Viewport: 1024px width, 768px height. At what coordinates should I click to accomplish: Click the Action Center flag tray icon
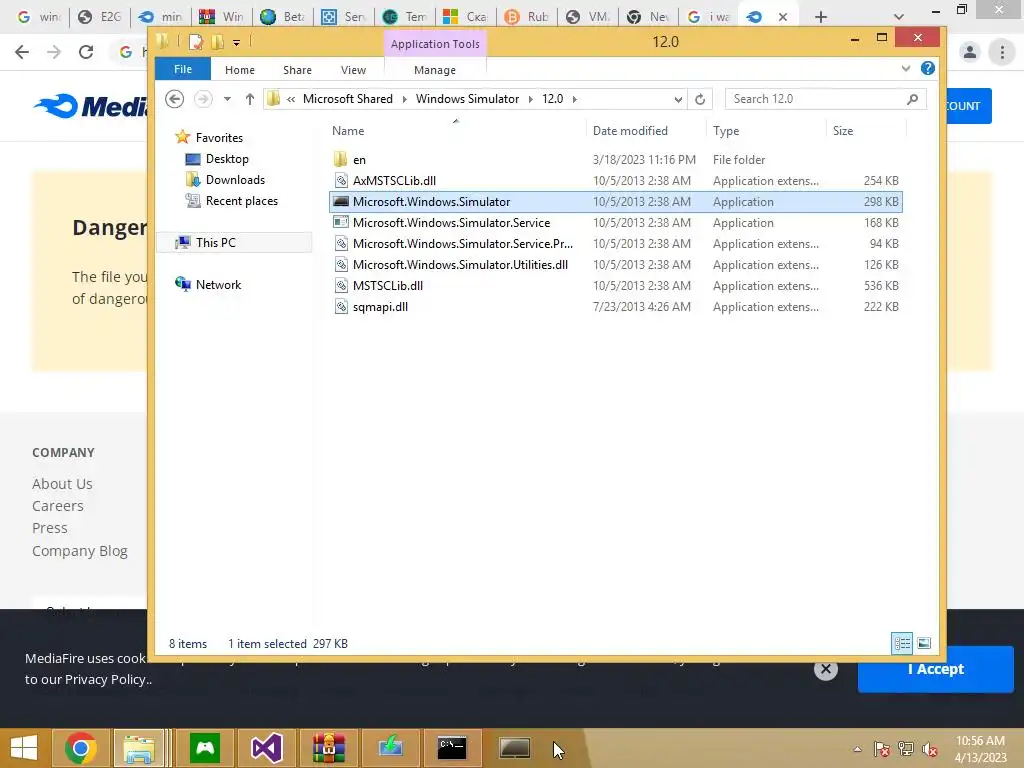coord(882,749)
